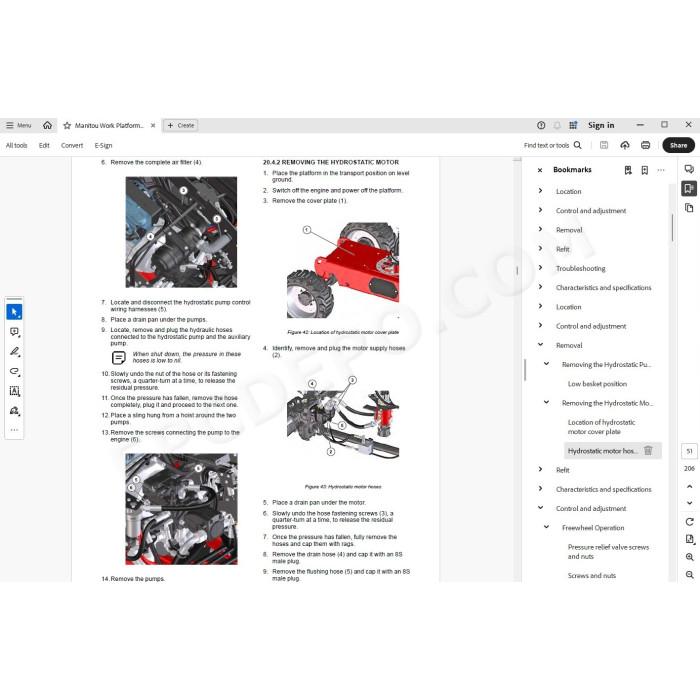700x700 pixels.
Task: Open Pressure relief valve screws and nuts bookmark
Action: [608, 552]
